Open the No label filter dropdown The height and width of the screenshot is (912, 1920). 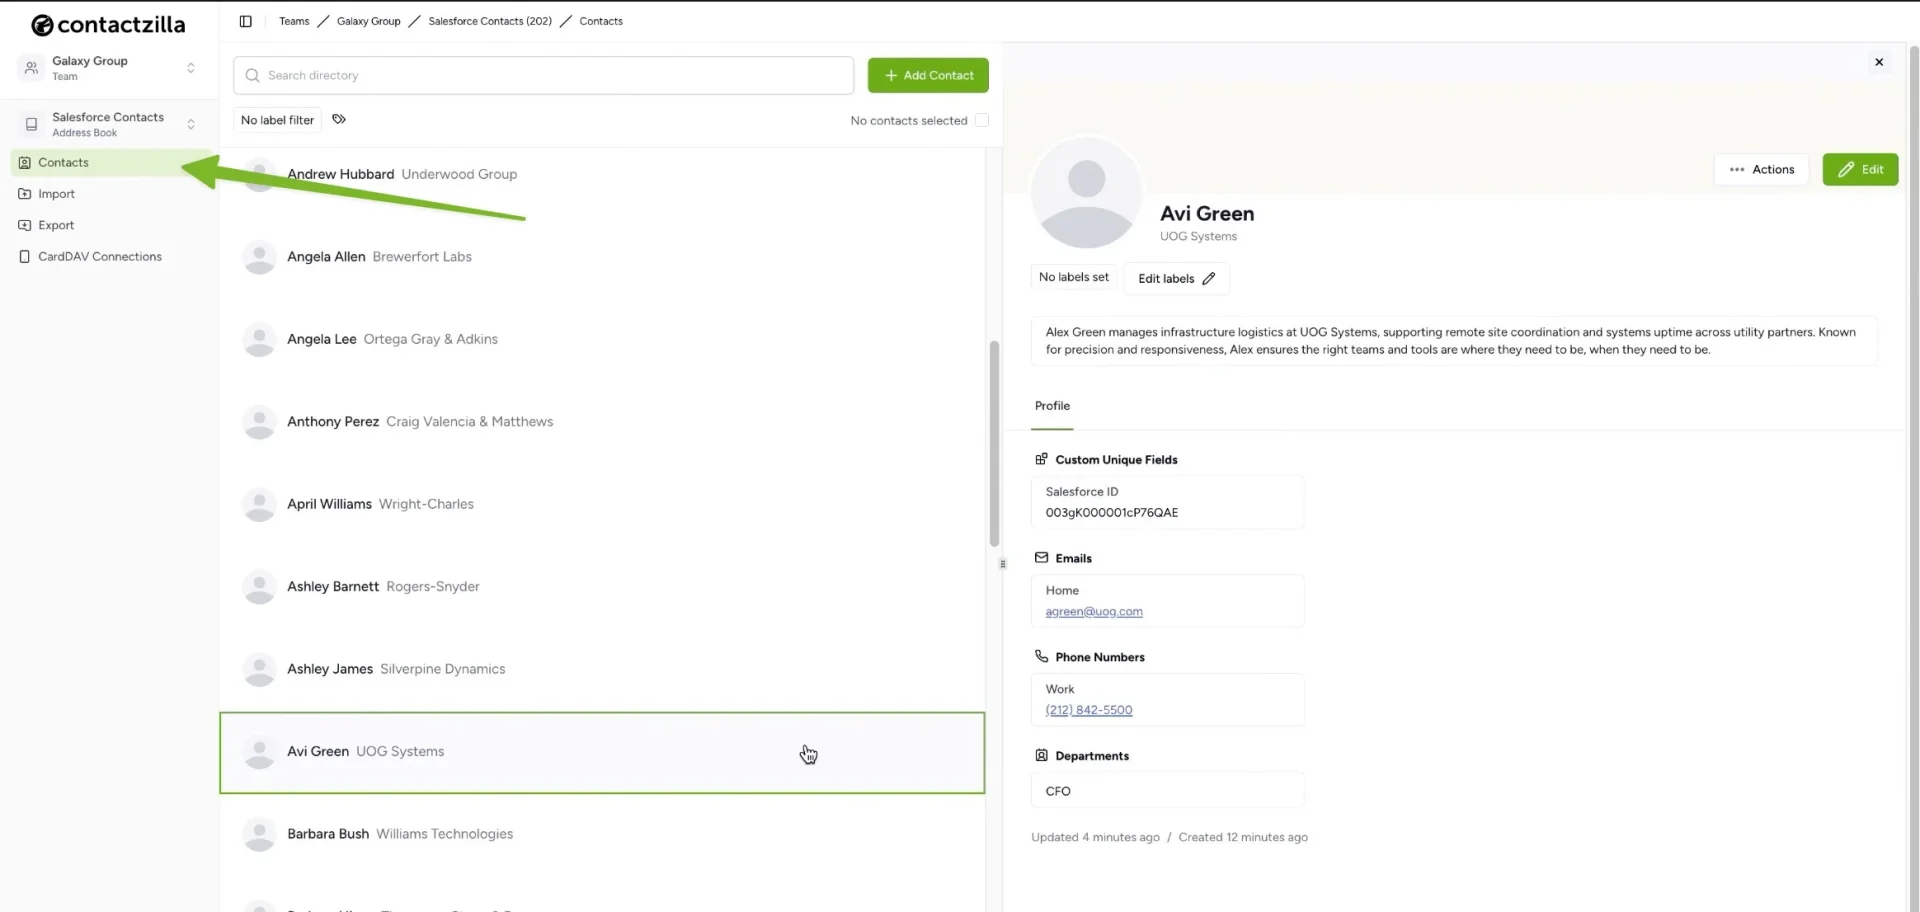(x=277, y=120)
